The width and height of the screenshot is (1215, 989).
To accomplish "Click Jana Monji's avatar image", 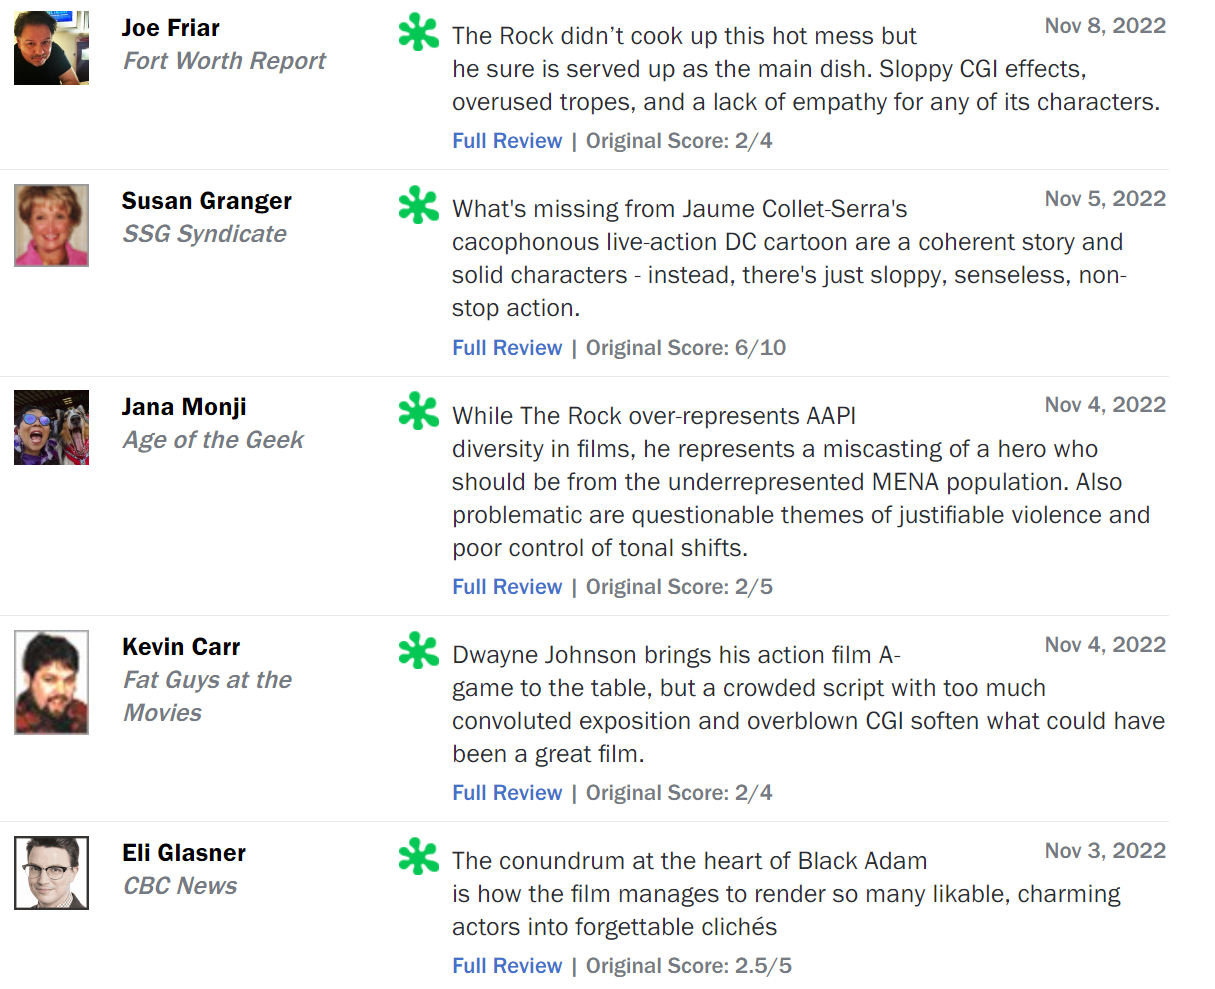I will pyautogui.click(x=51, y=428).
